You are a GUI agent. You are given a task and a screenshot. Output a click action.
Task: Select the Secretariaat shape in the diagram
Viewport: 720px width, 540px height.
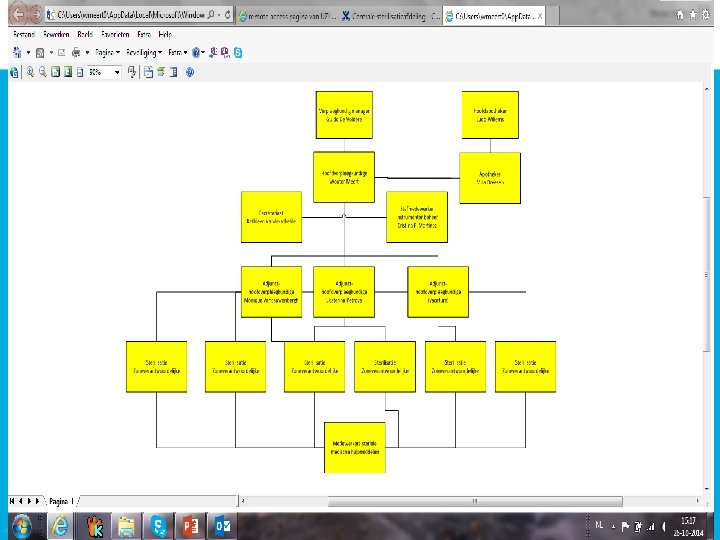pyautogui.click(x=271, y=217)
